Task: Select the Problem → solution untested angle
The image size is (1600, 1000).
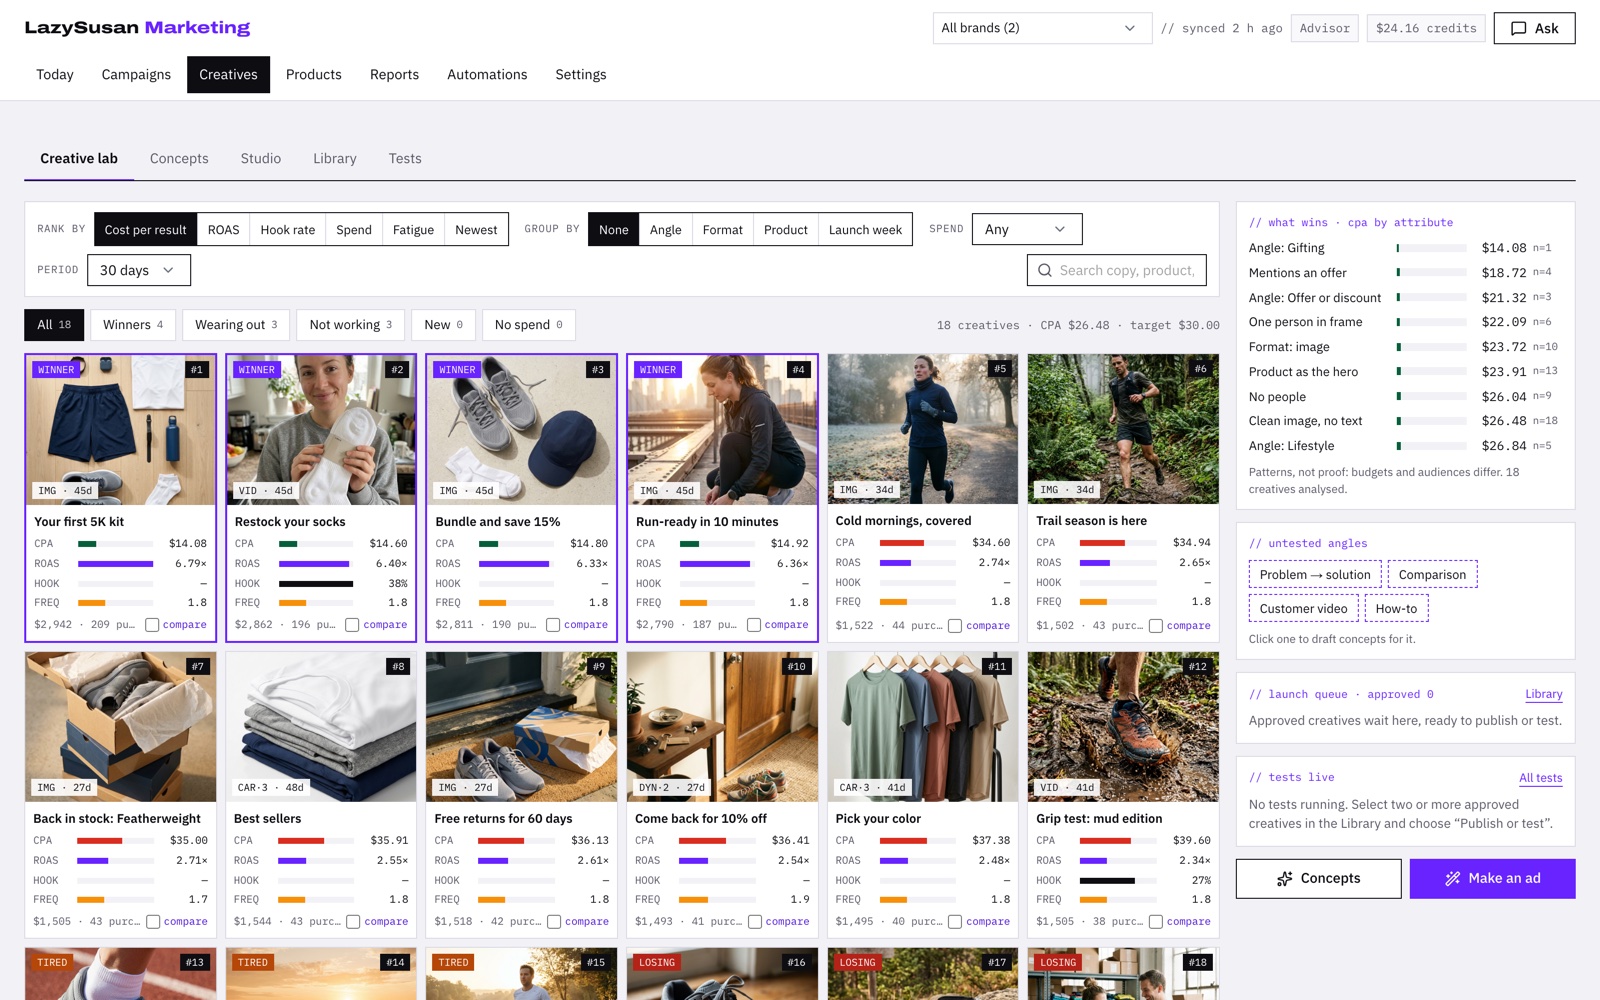Action: tap(1315, 575)
